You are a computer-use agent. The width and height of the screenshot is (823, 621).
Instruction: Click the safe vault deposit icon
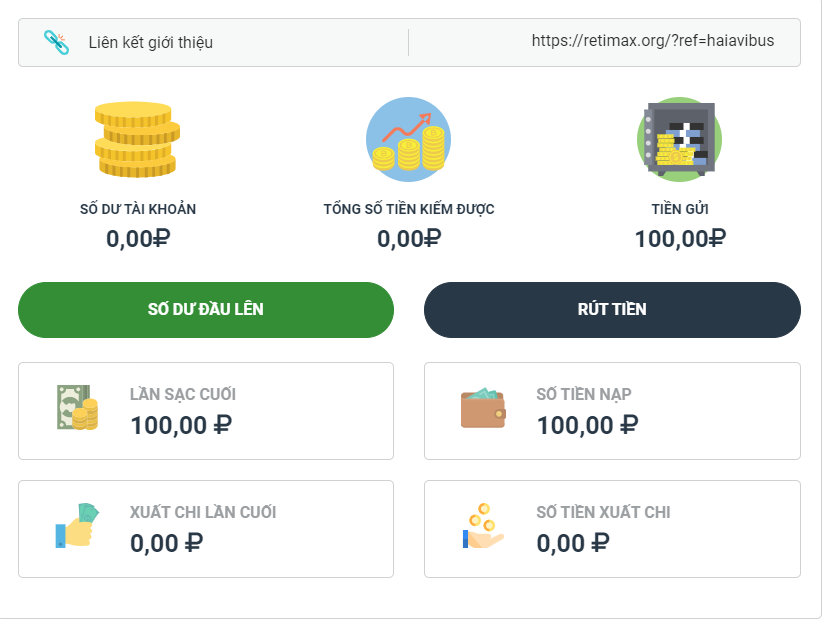point(679,140)
